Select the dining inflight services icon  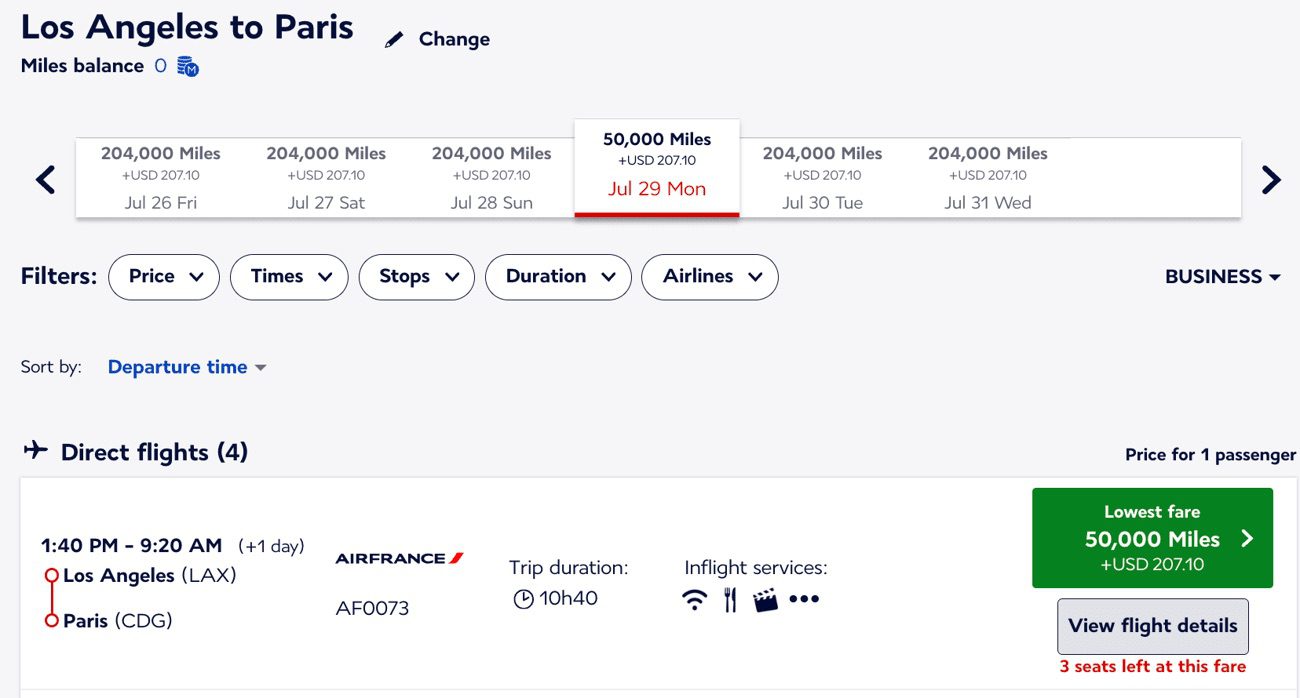point(730,598)
